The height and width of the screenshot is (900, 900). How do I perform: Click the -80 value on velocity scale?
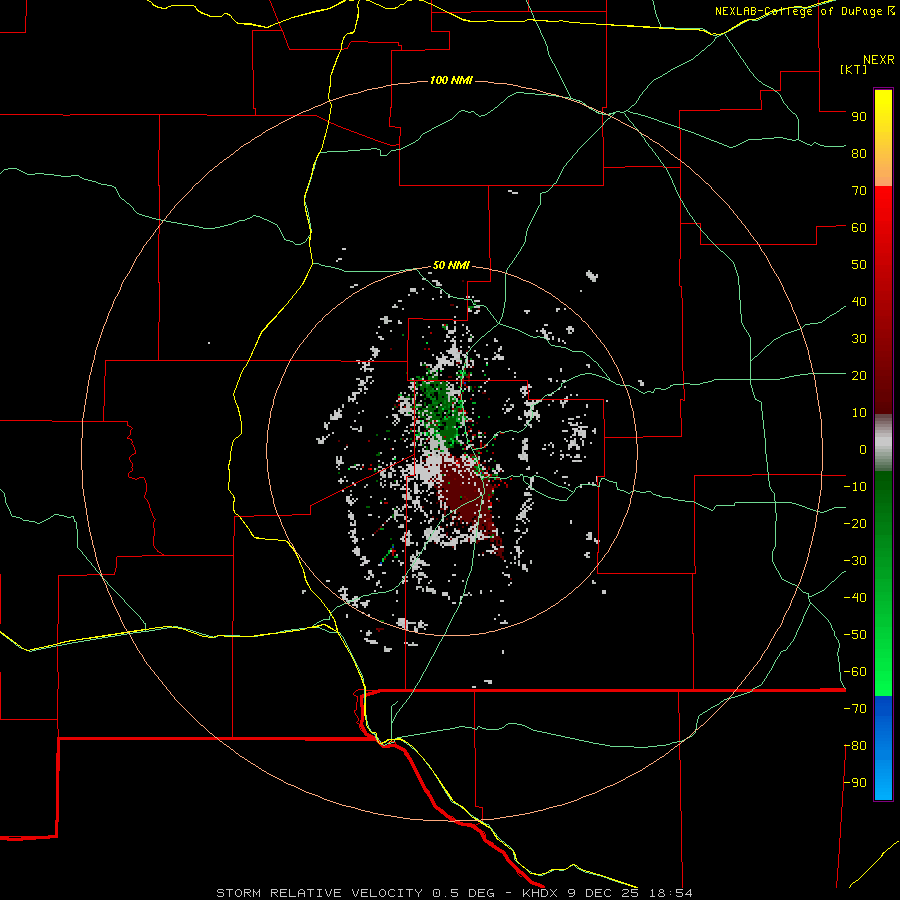coord(855,746)
